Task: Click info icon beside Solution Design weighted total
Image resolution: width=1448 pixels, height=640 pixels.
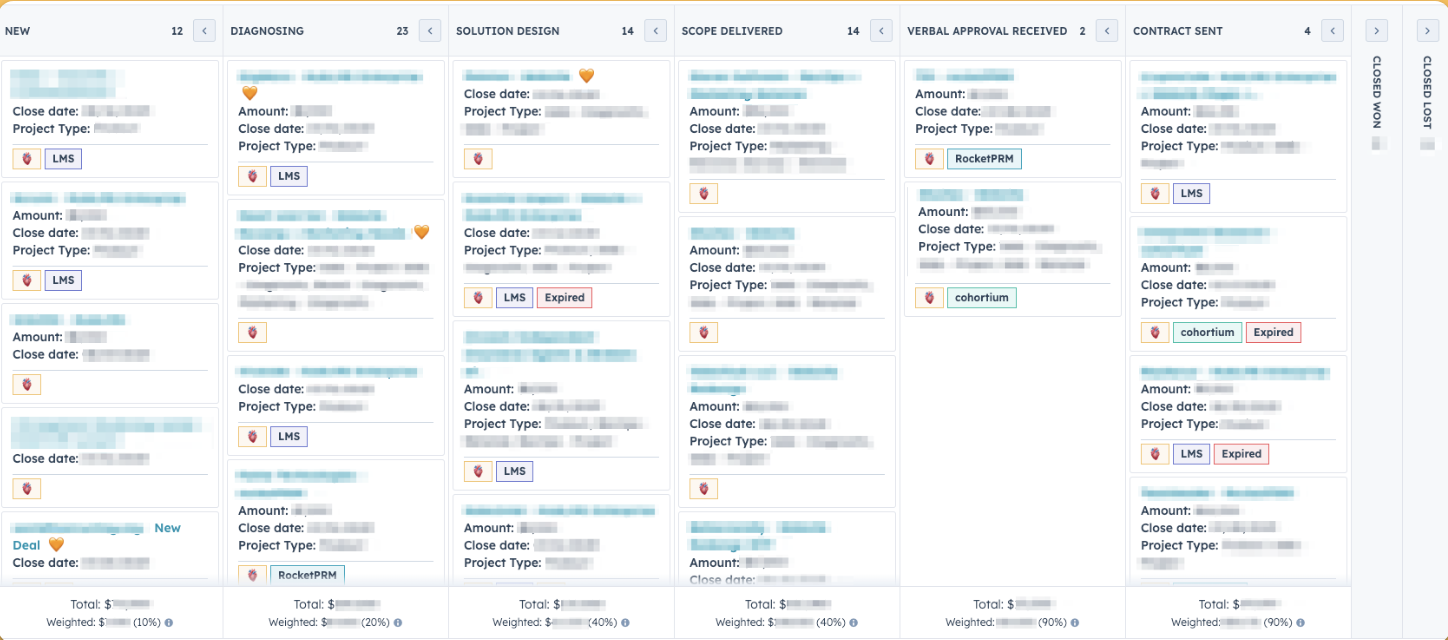Action: (623, 623)
